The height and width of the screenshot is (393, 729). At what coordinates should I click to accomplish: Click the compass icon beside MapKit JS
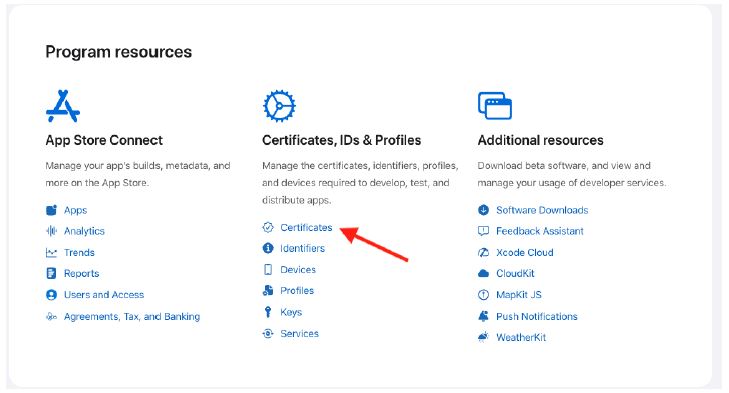(484, 295)
